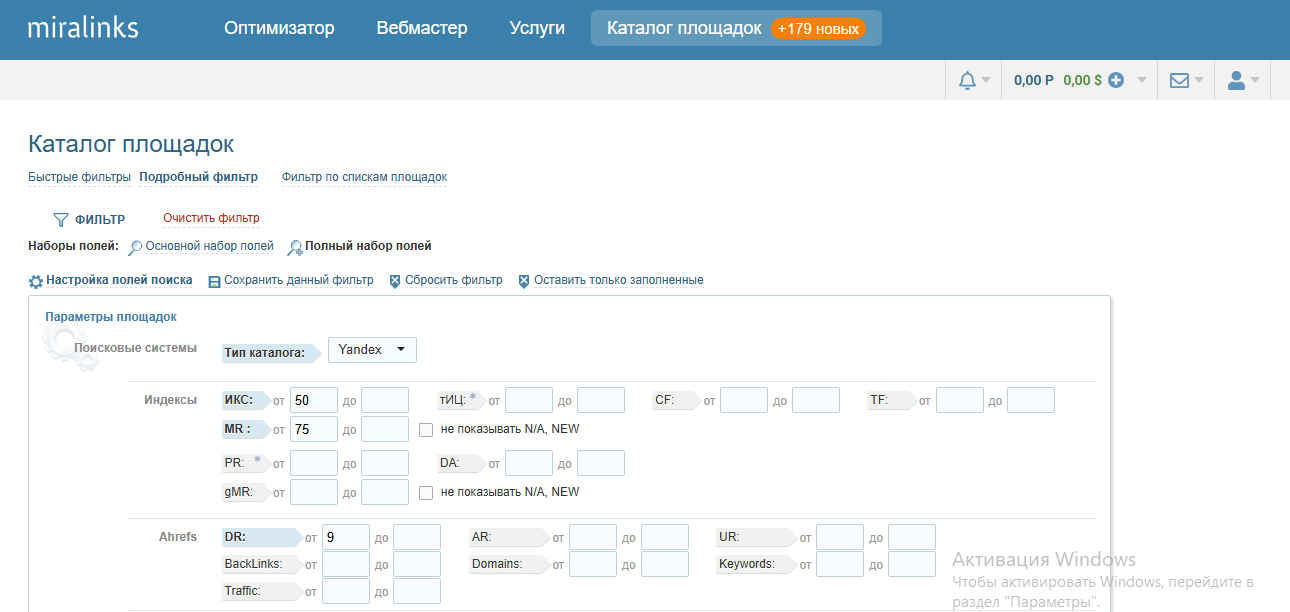The width and height of the screenshot is (1290, 612).
Task: Select the Быстрые фильтры link
Action: point(79,177)
